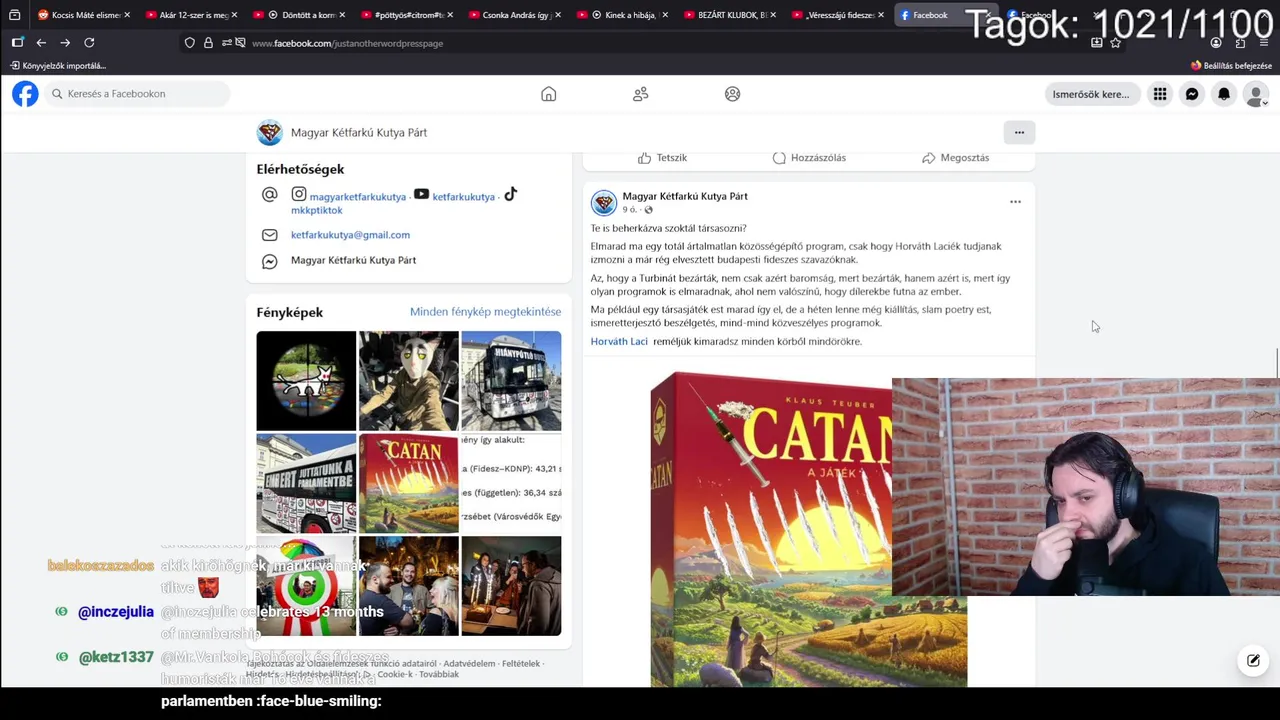Click the browser Back arrow

pyautogui.click(x=41, y=43)
